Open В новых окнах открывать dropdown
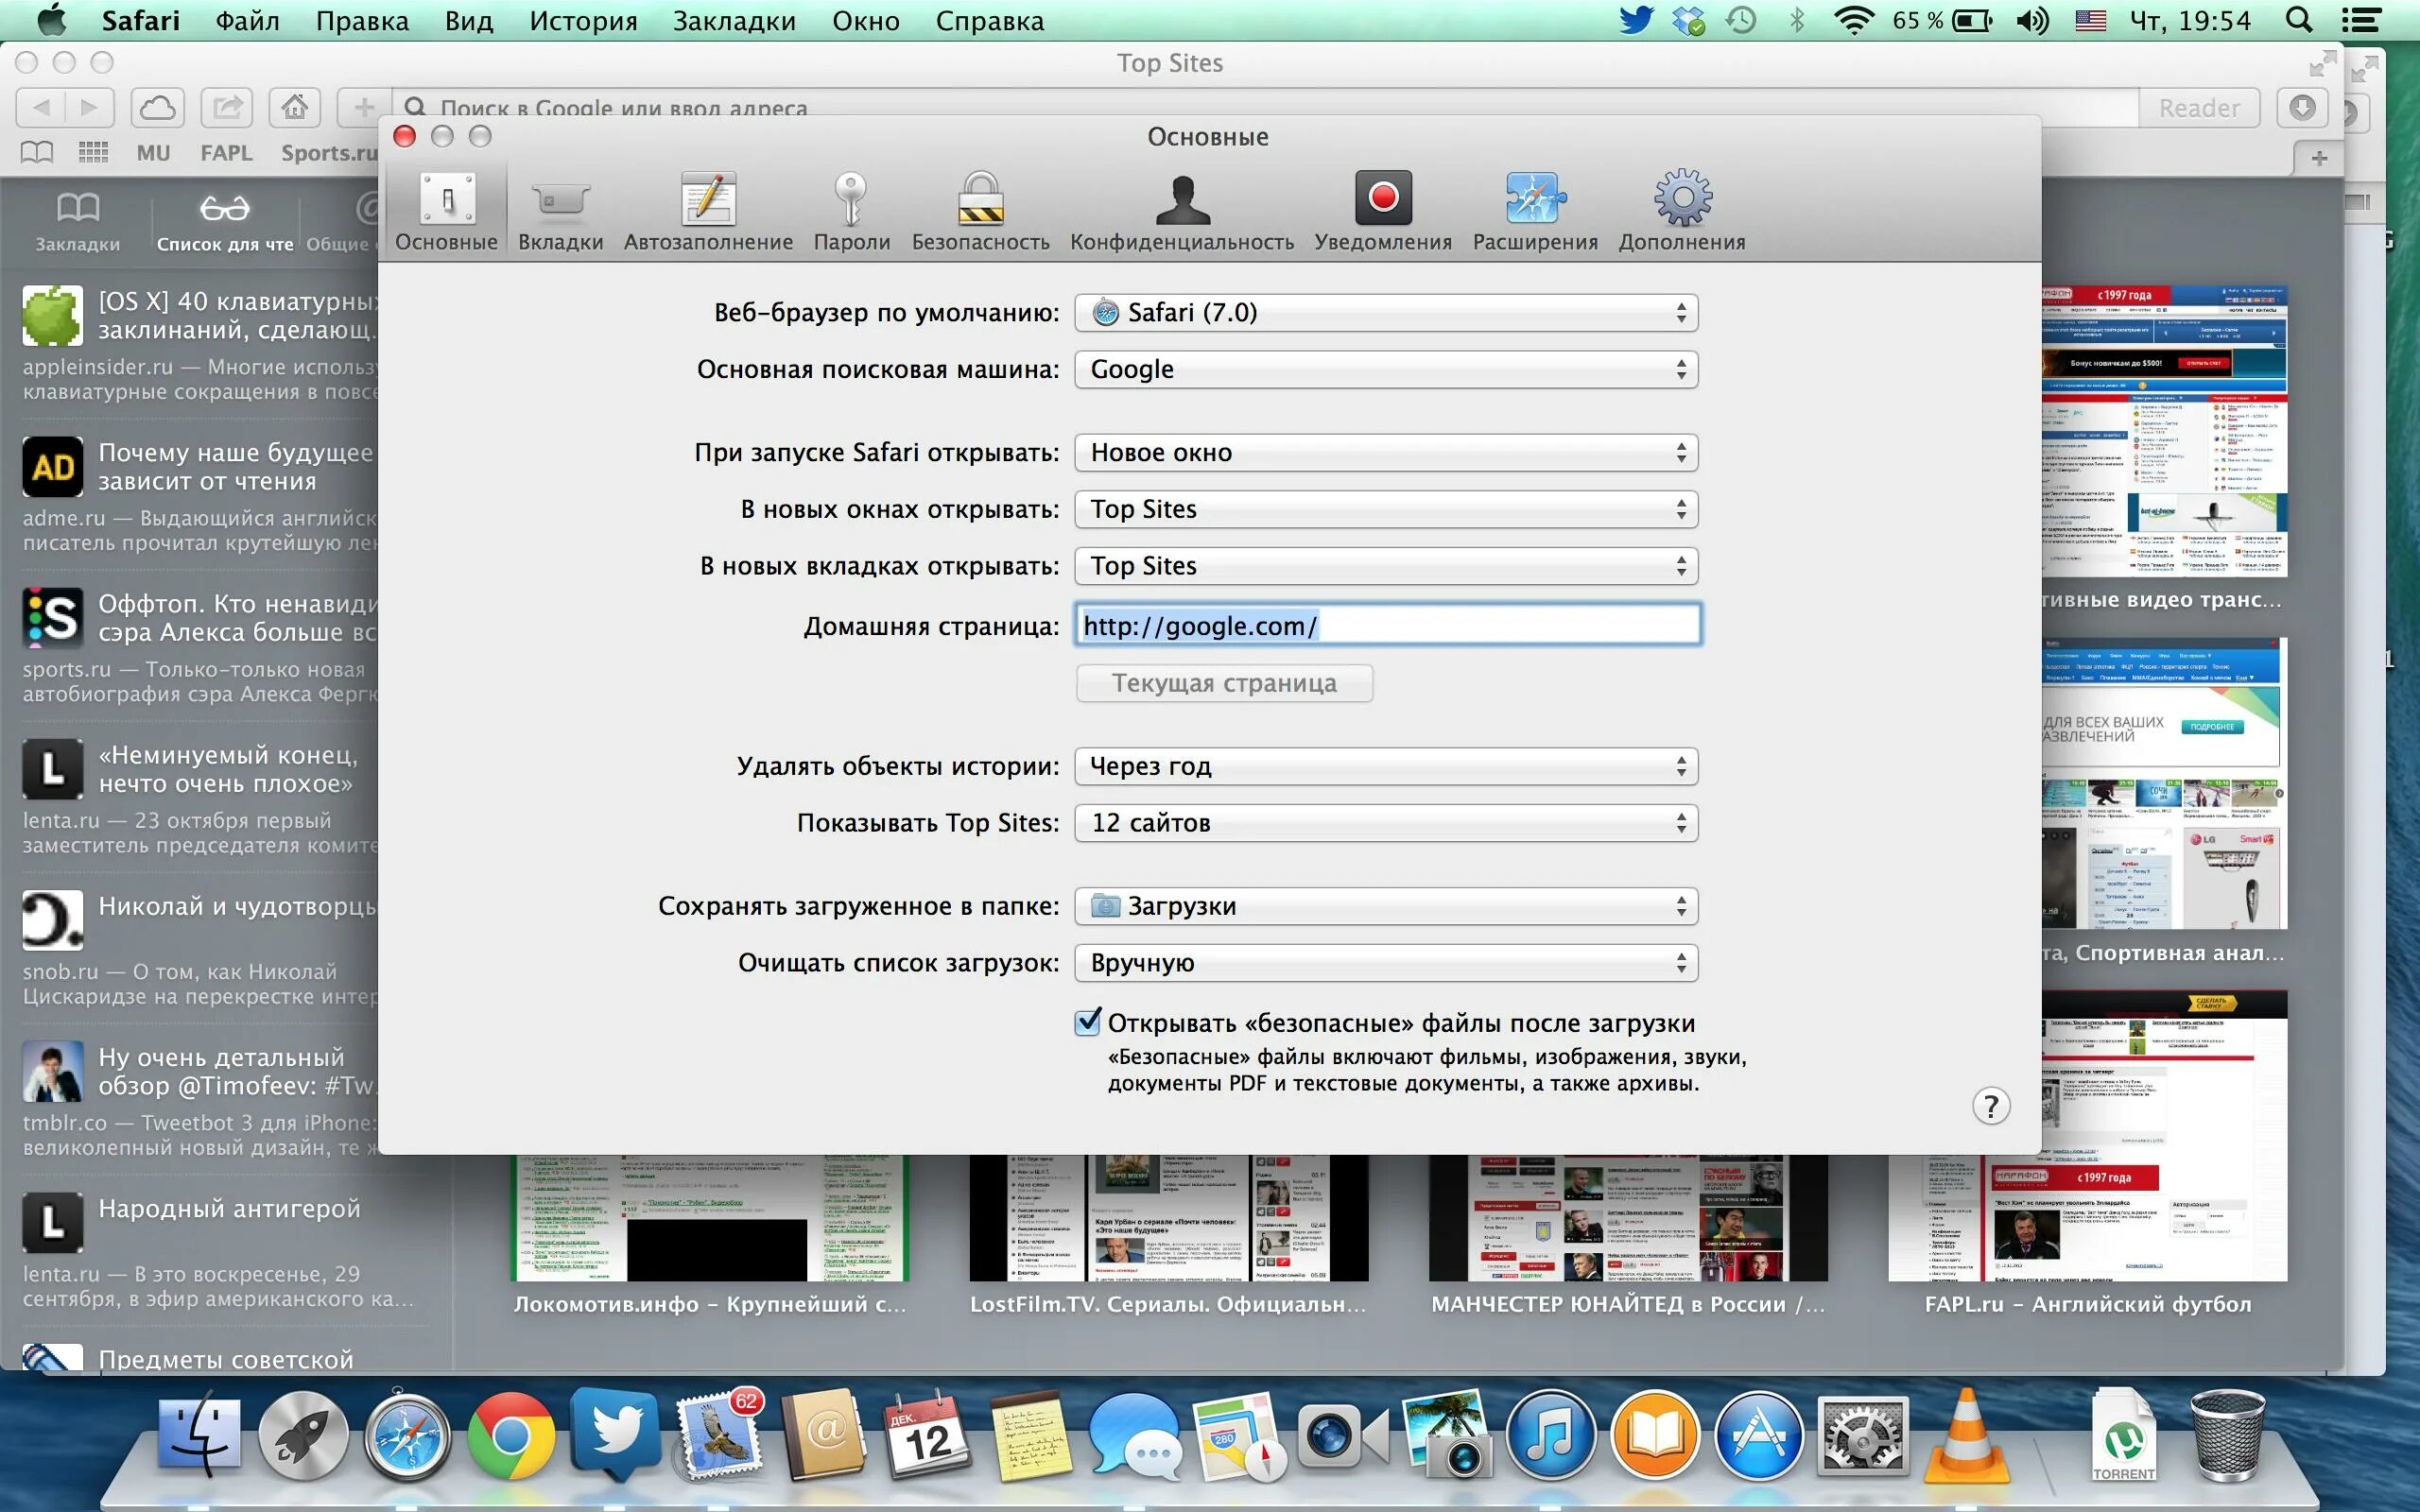The height and width of the screenshot is (1512, 2420). tap(1386, 510)
